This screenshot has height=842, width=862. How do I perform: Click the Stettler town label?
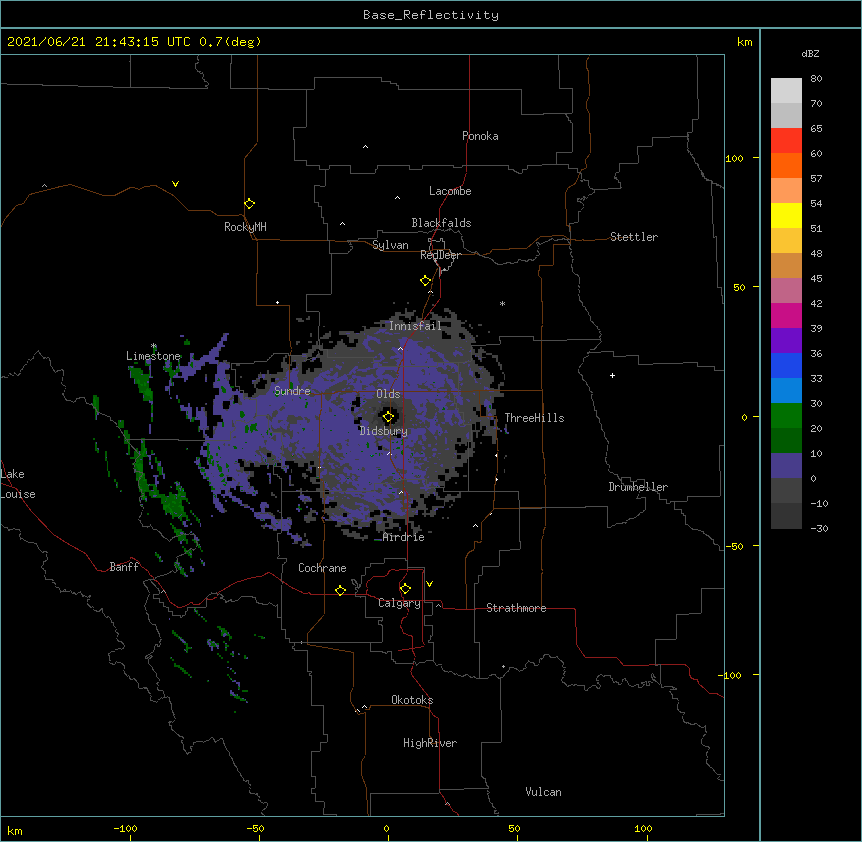tap(634, 237)
